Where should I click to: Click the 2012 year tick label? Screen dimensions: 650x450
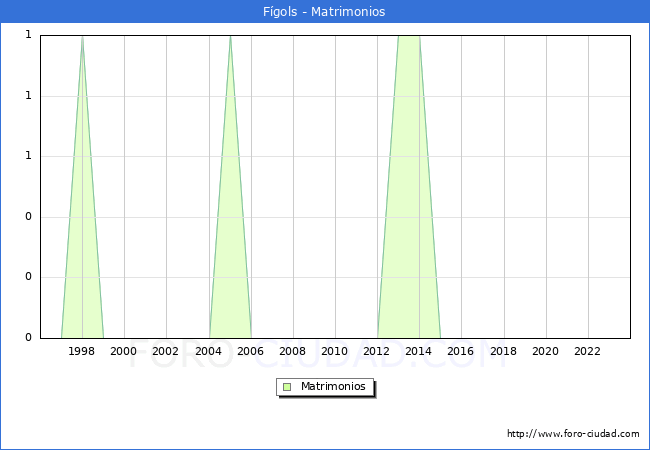377,351
